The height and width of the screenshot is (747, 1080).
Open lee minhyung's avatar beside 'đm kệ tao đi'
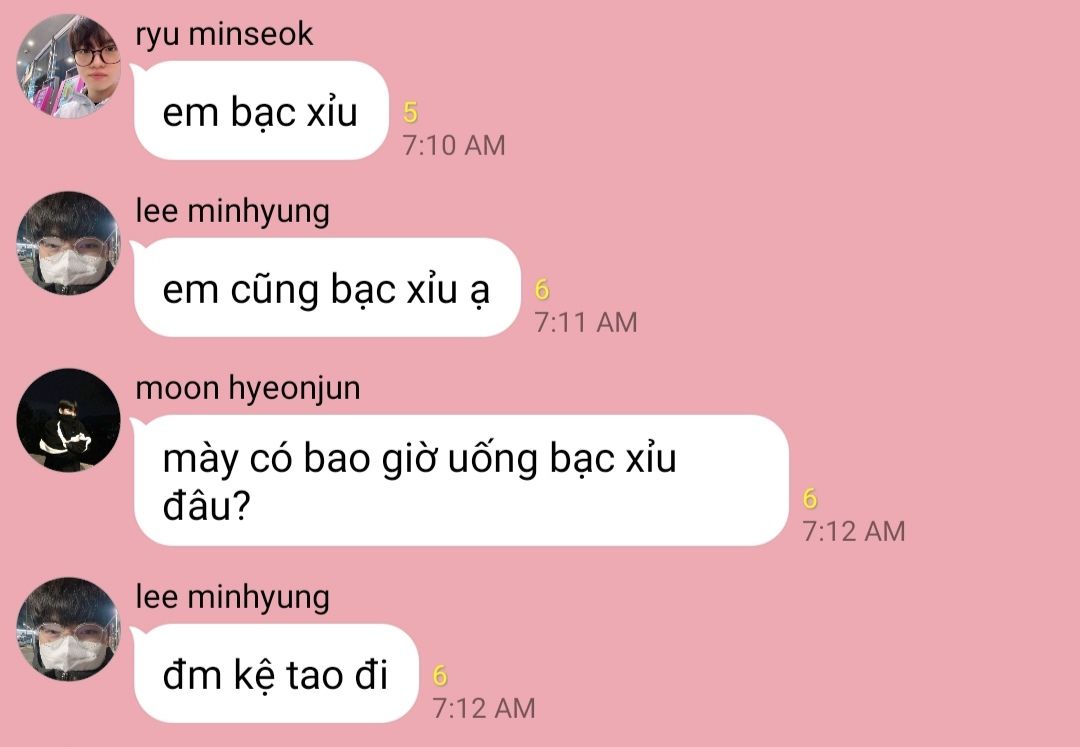(x=68, y=629)
